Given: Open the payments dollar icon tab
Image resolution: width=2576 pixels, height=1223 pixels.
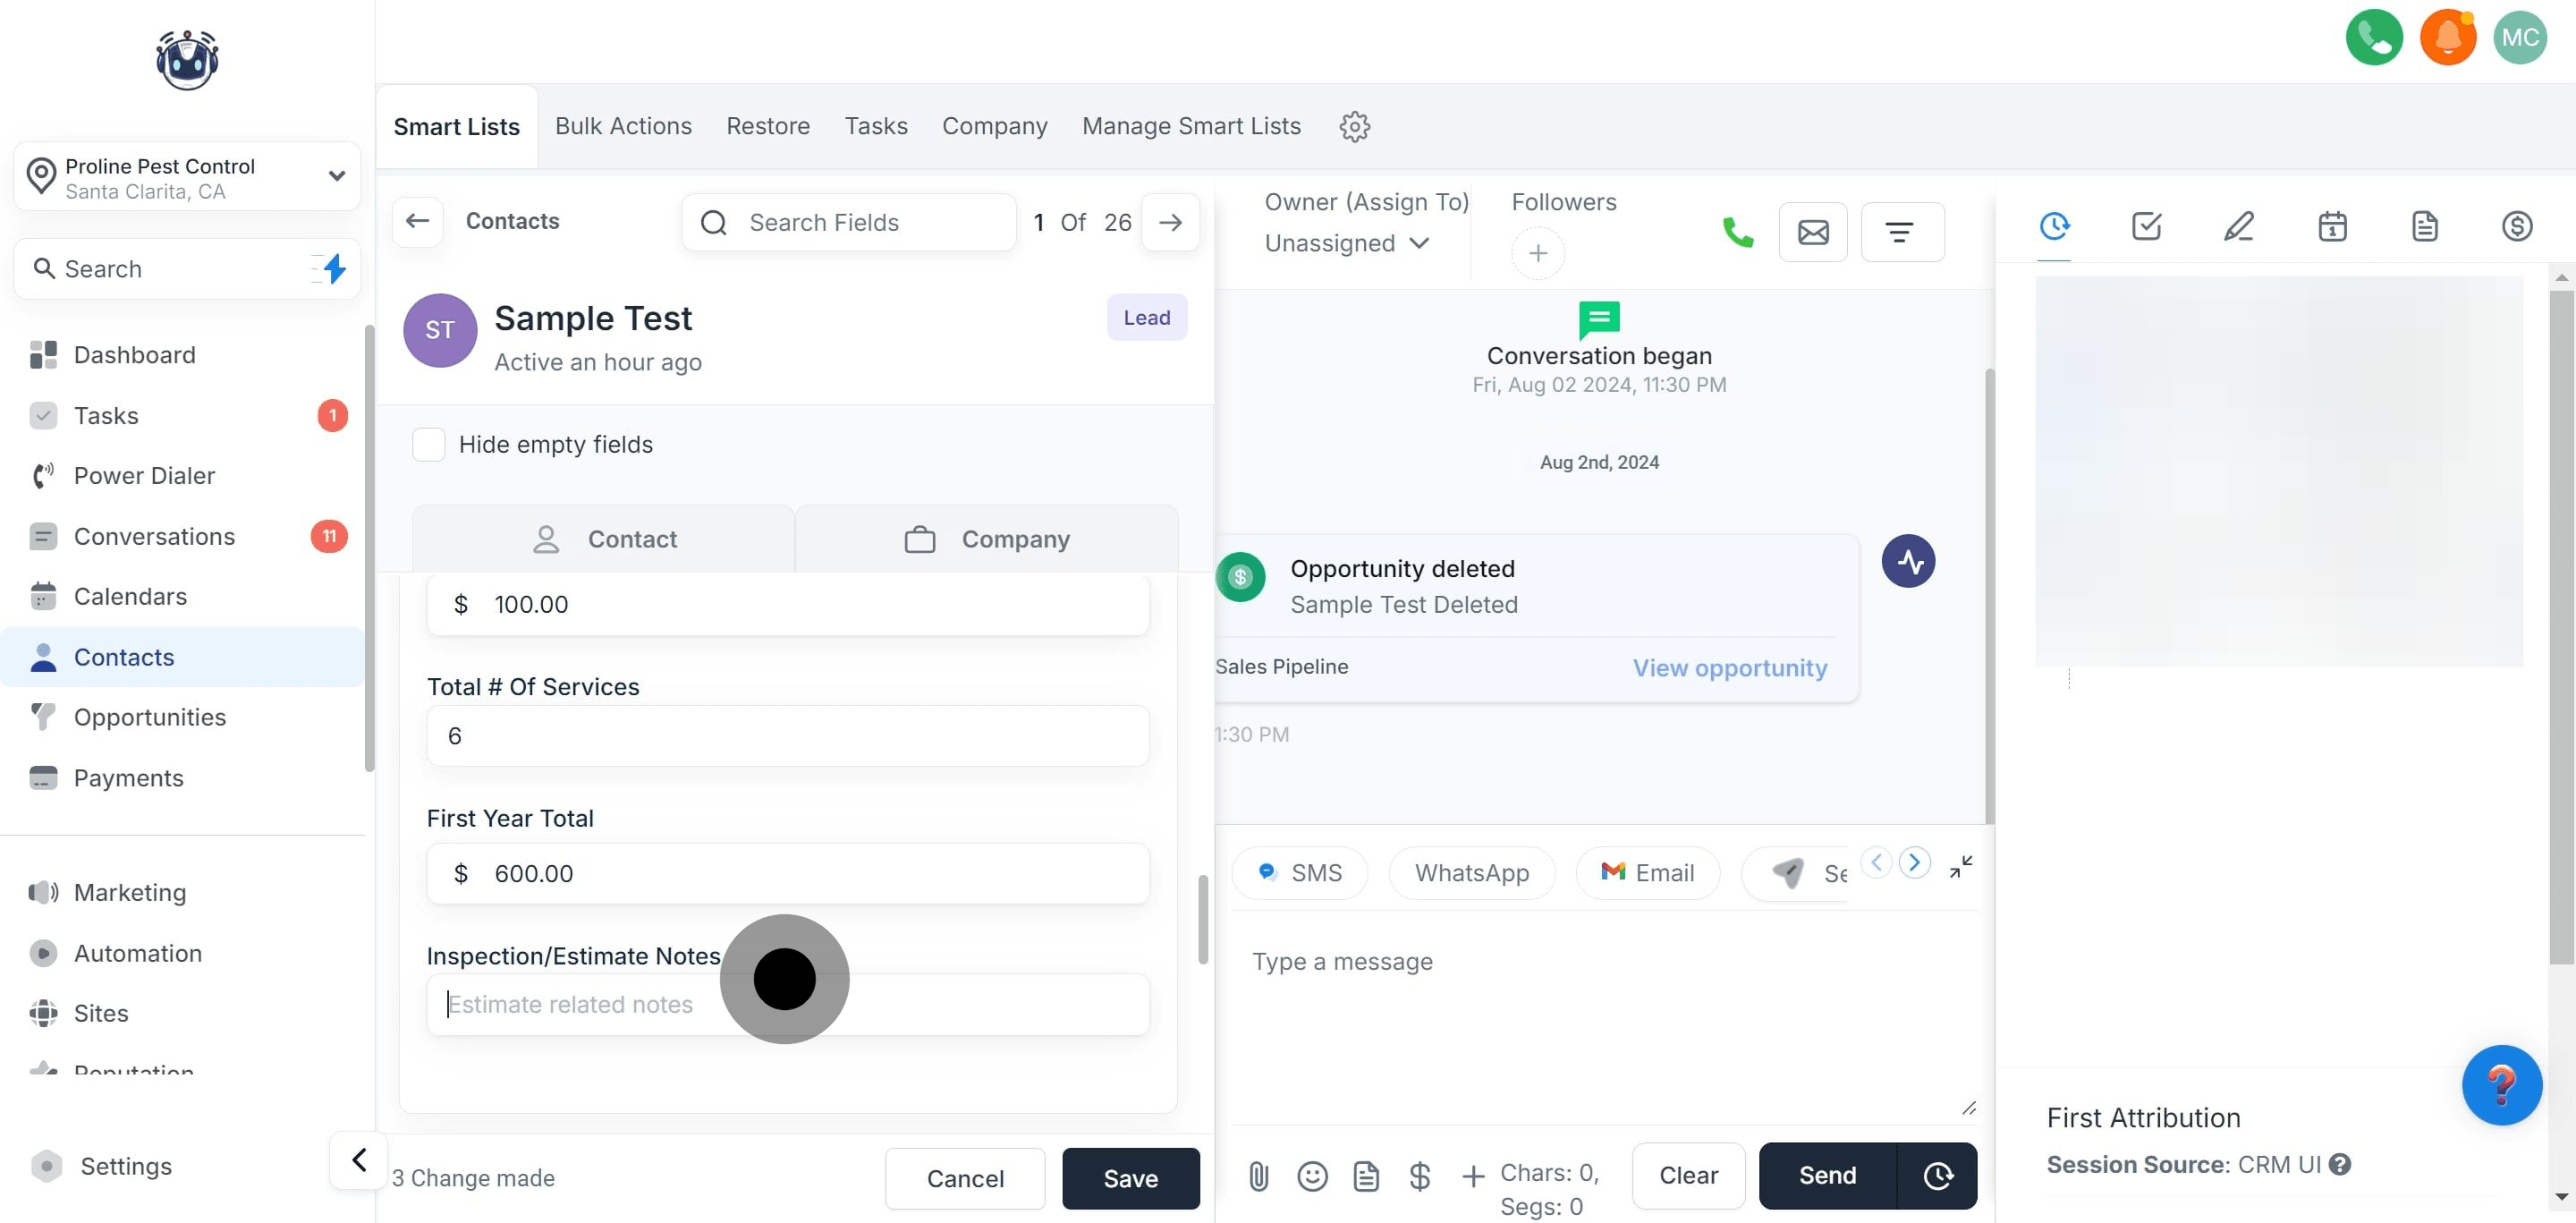Looking at the screenshot, I should point(2516,227).
